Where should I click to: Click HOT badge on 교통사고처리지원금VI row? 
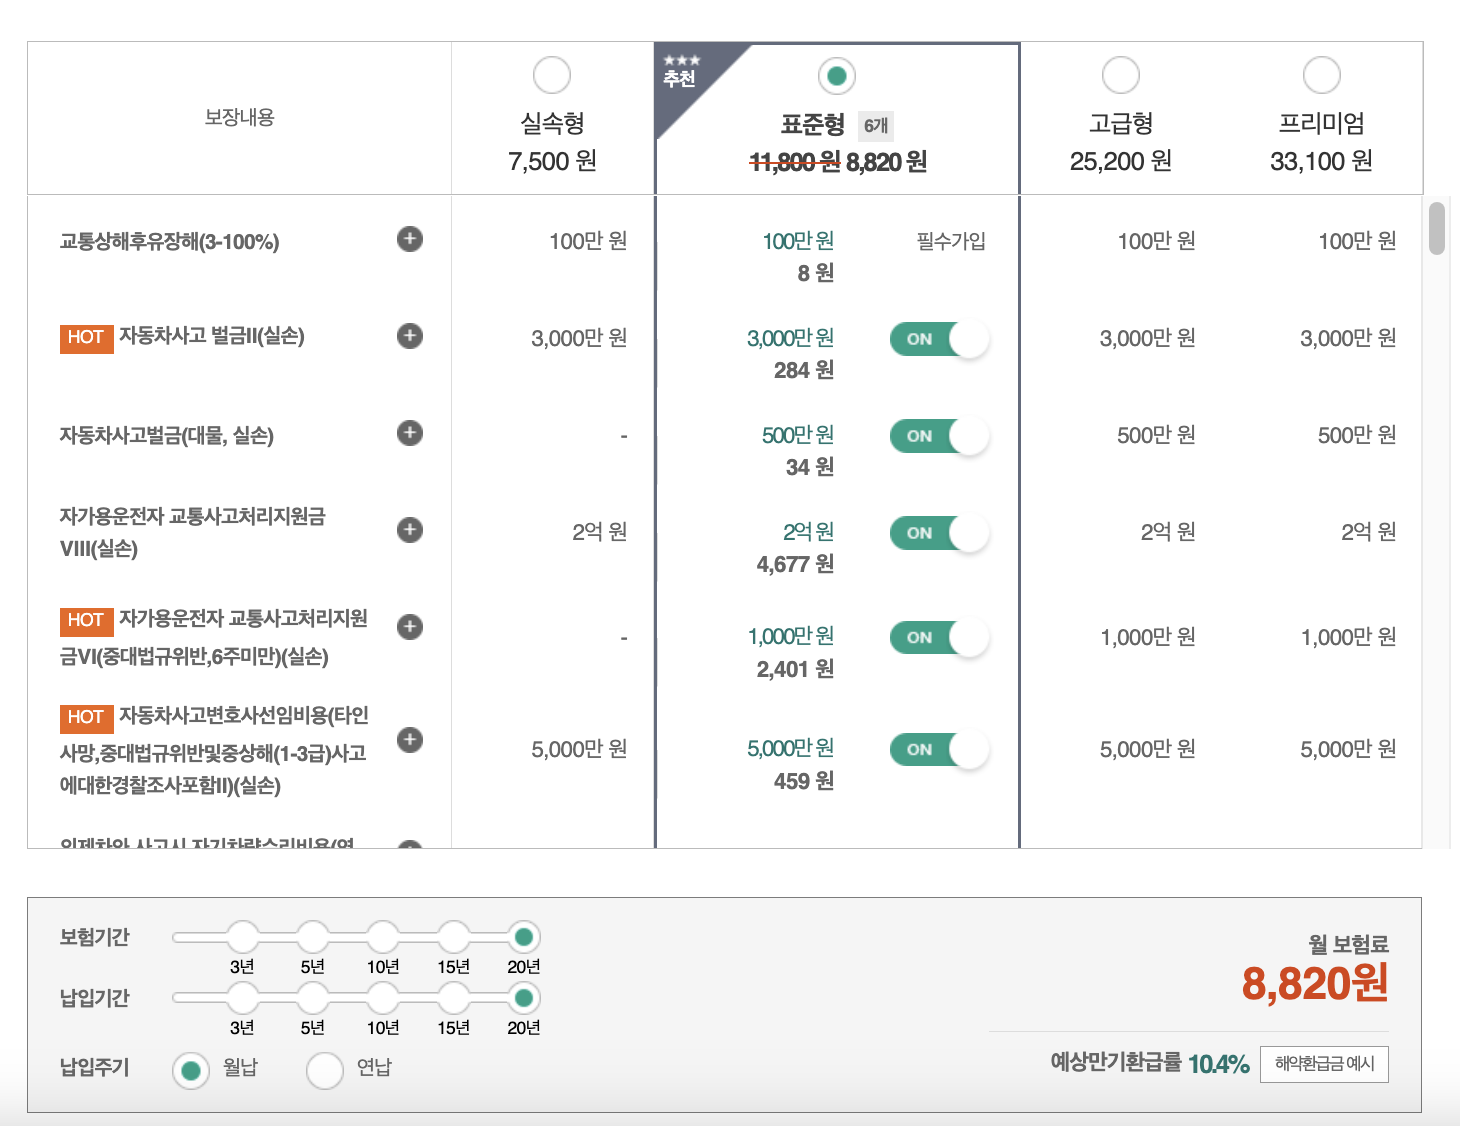tap(86, 621)
